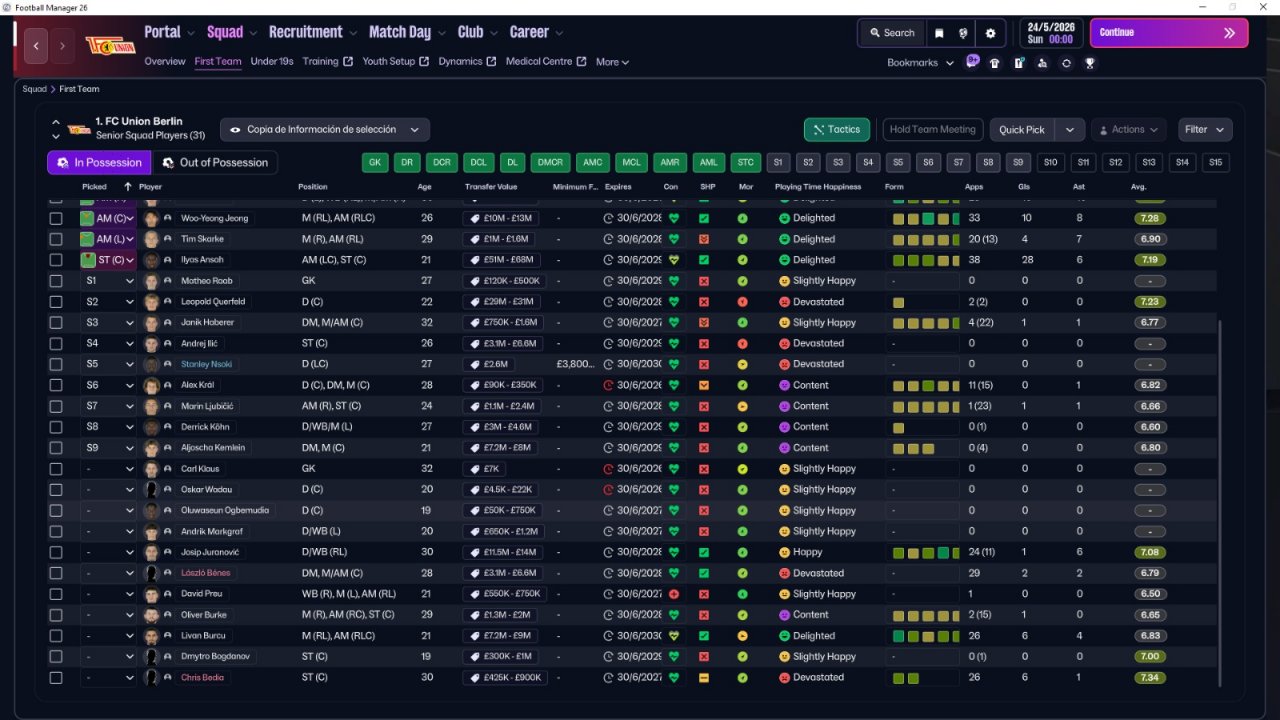Open the Career menu
Viewport: 1280px width, 720px height.
(x=536, y=32)
